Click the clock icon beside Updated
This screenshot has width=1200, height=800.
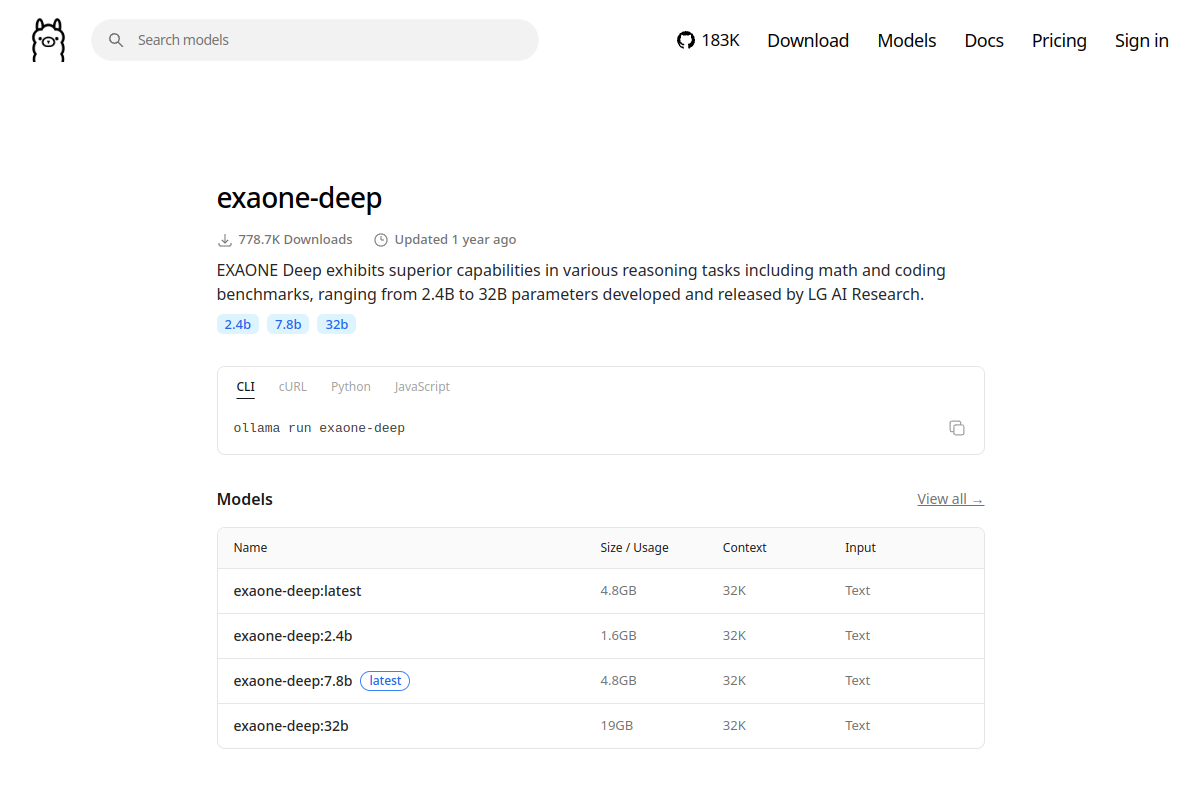coord(381,240)
